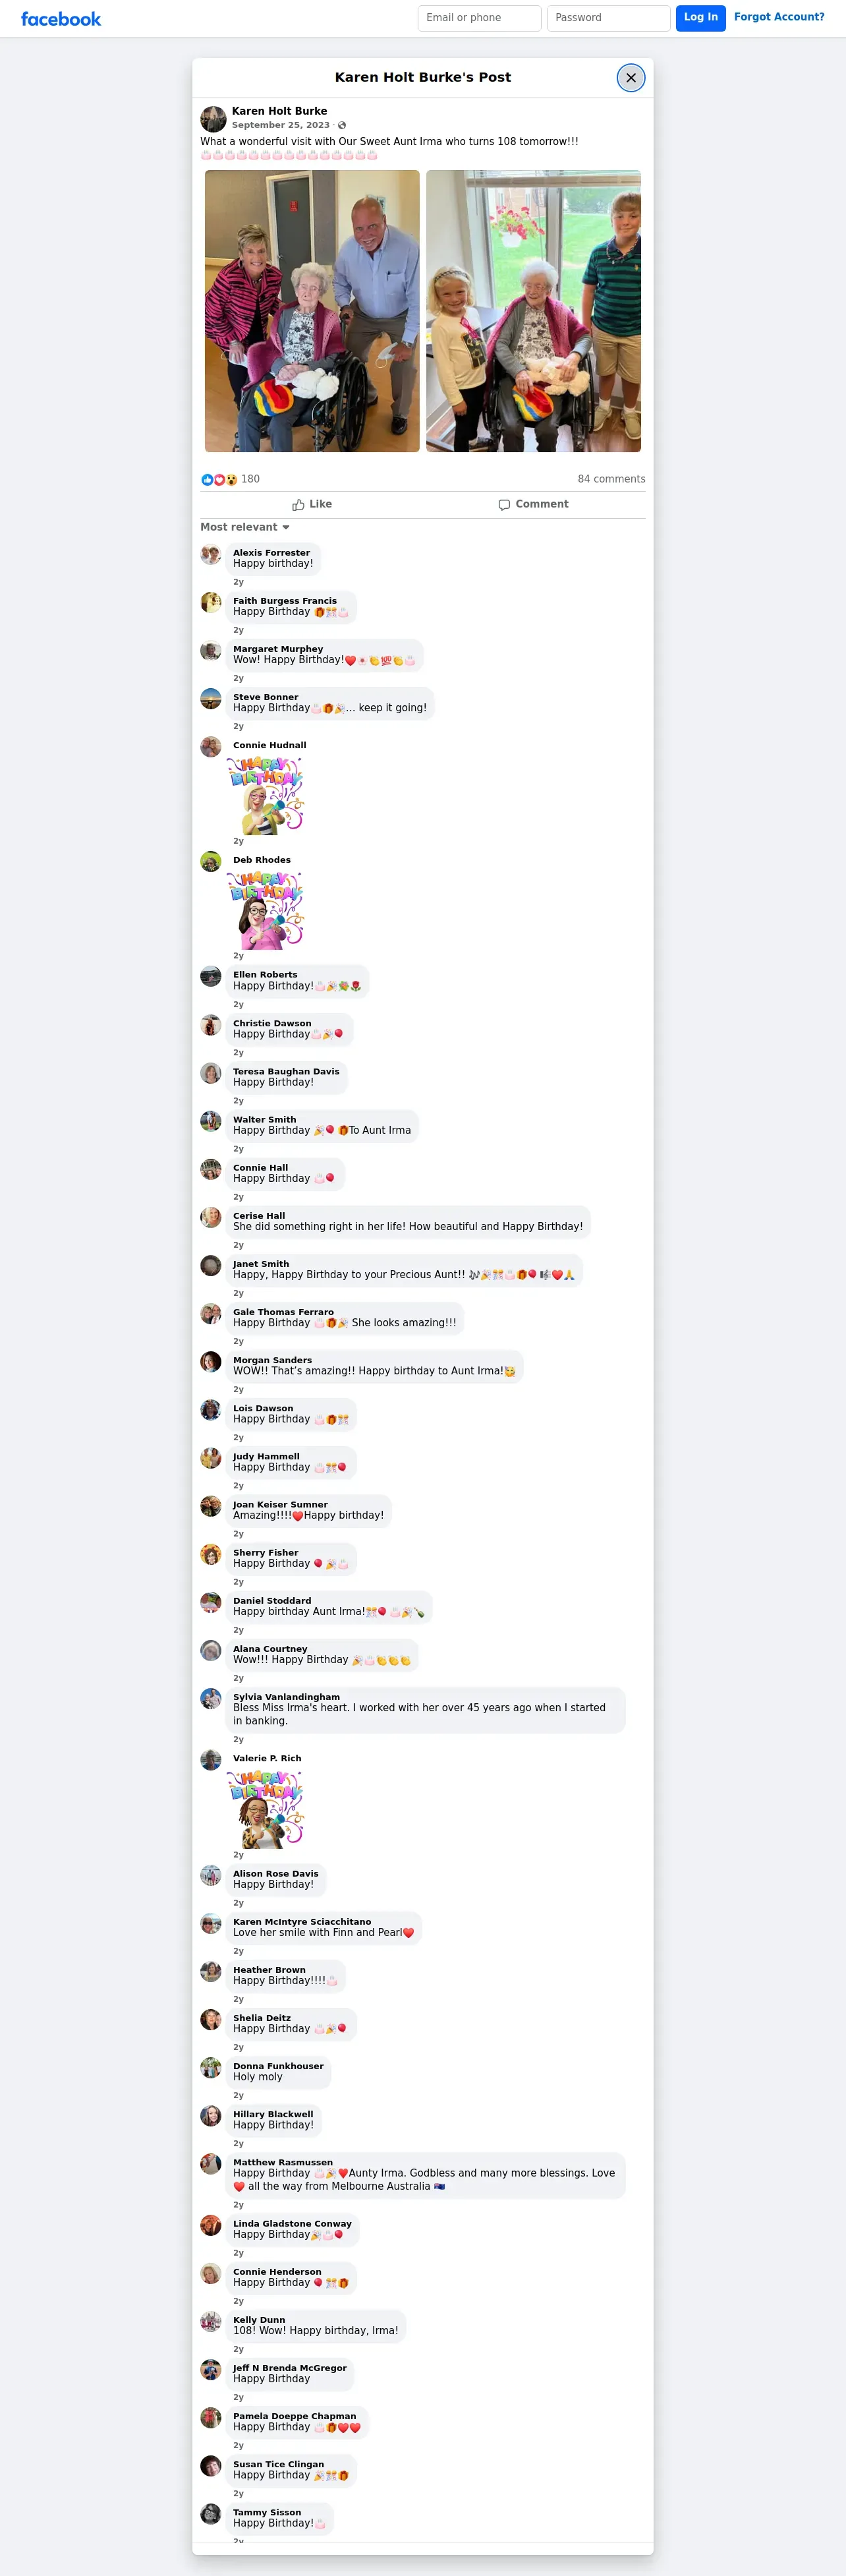
Task: Open the 84 comments link
Action: [x=611, y=479]
